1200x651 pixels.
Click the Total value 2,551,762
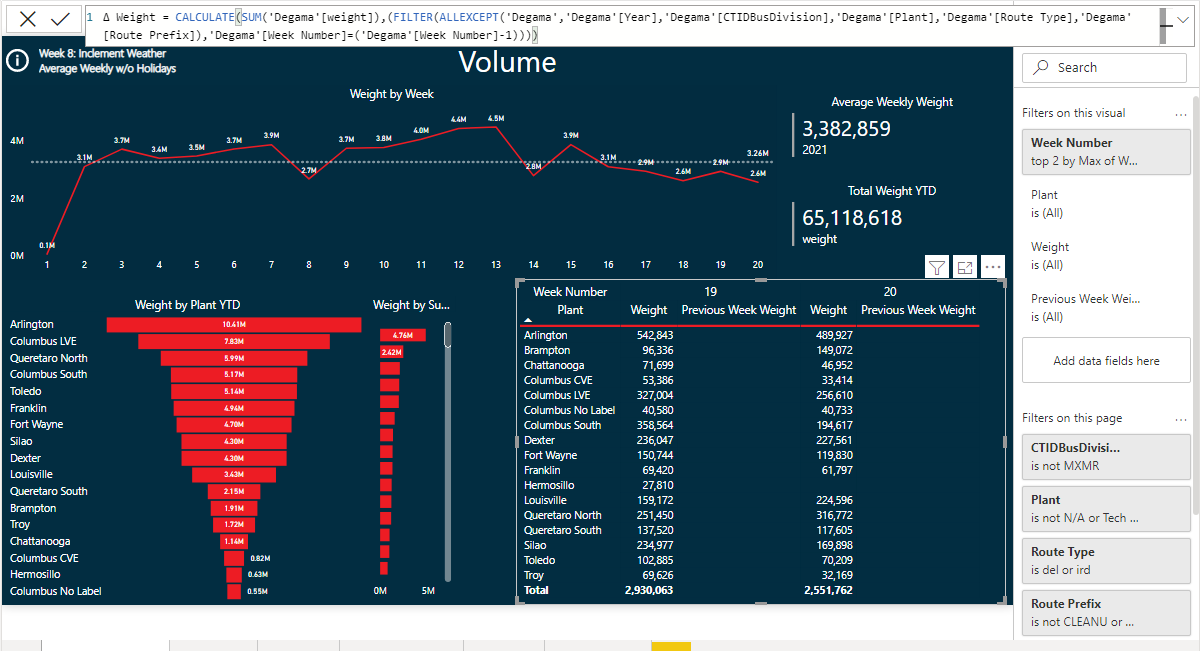(x=828, y=590)
